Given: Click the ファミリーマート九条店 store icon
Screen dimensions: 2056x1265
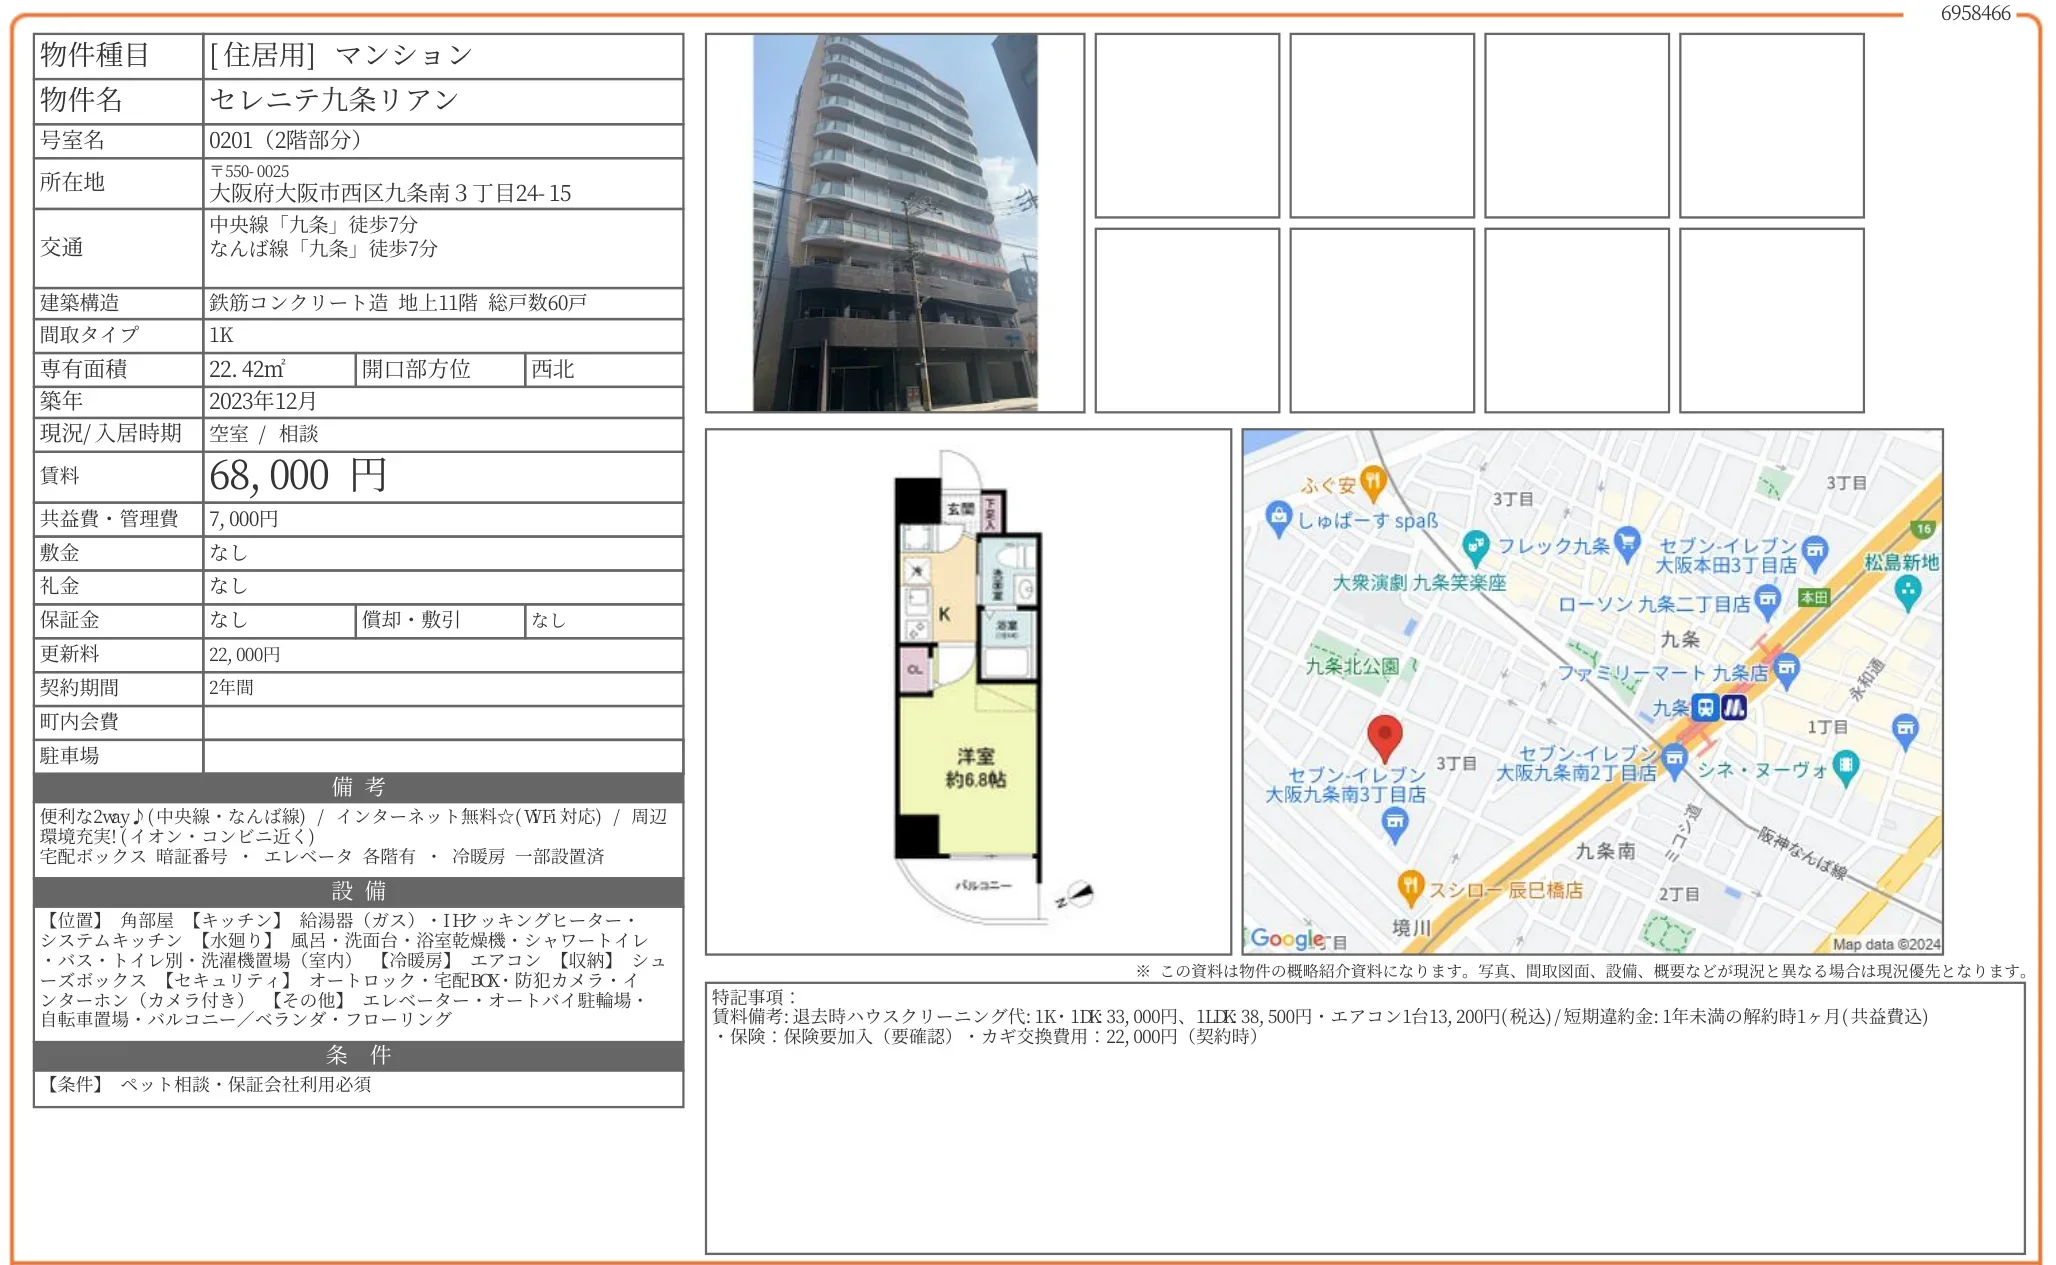Looking at the screenshot, I should 1787,668.
